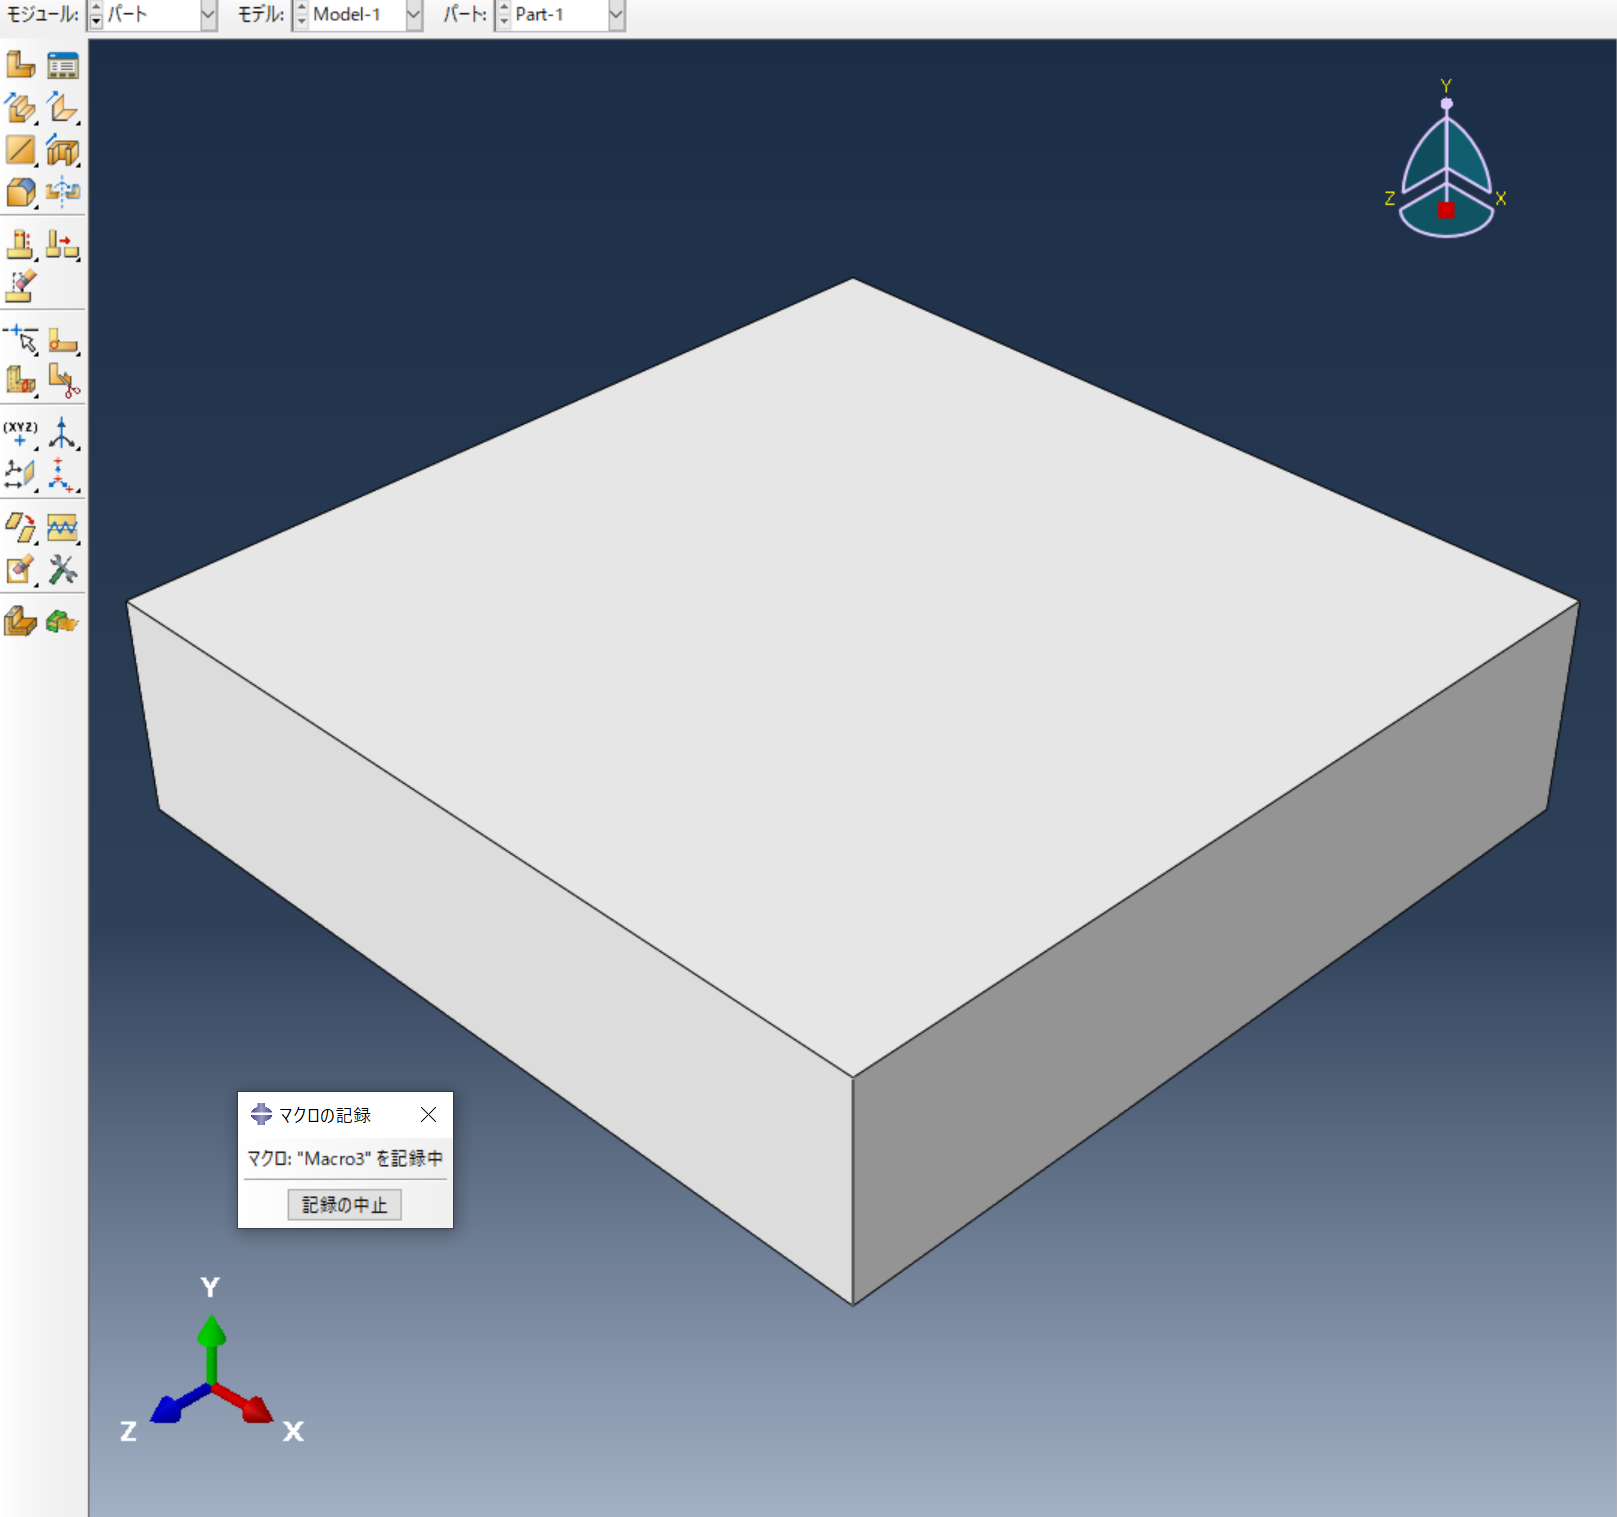Select the Create Datum Axis tool
The height and width of the screenshot is (1517, 1617).
63,435
